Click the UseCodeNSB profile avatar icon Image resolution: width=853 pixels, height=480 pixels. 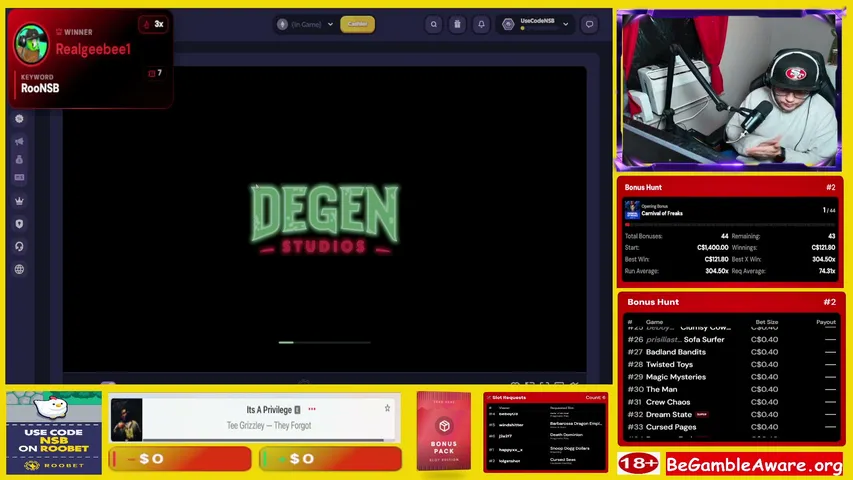click(x=508, y=24)
